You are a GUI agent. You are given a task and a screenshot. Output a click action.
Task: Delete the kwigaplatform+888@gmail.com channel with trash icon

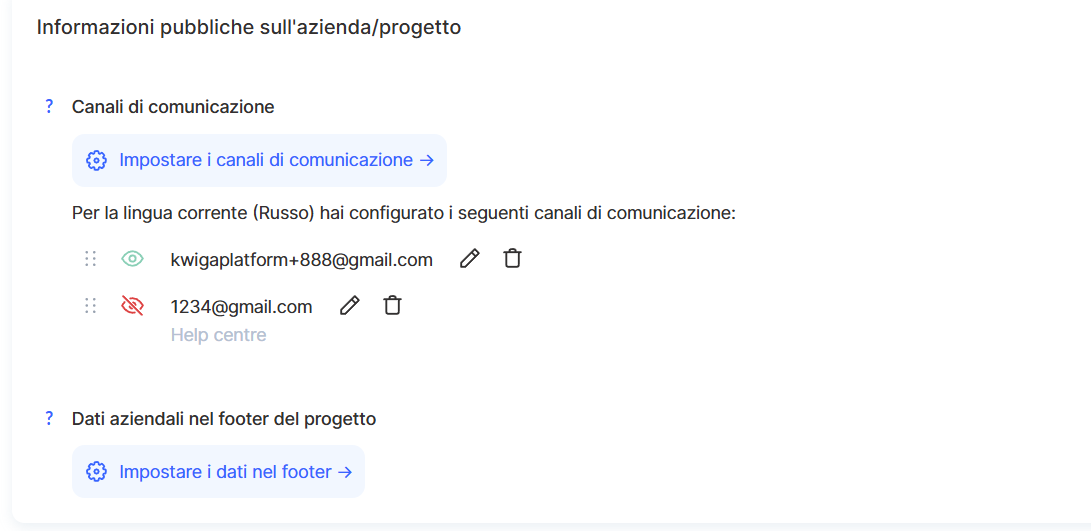pyautogui.click(x=512, y=259)
